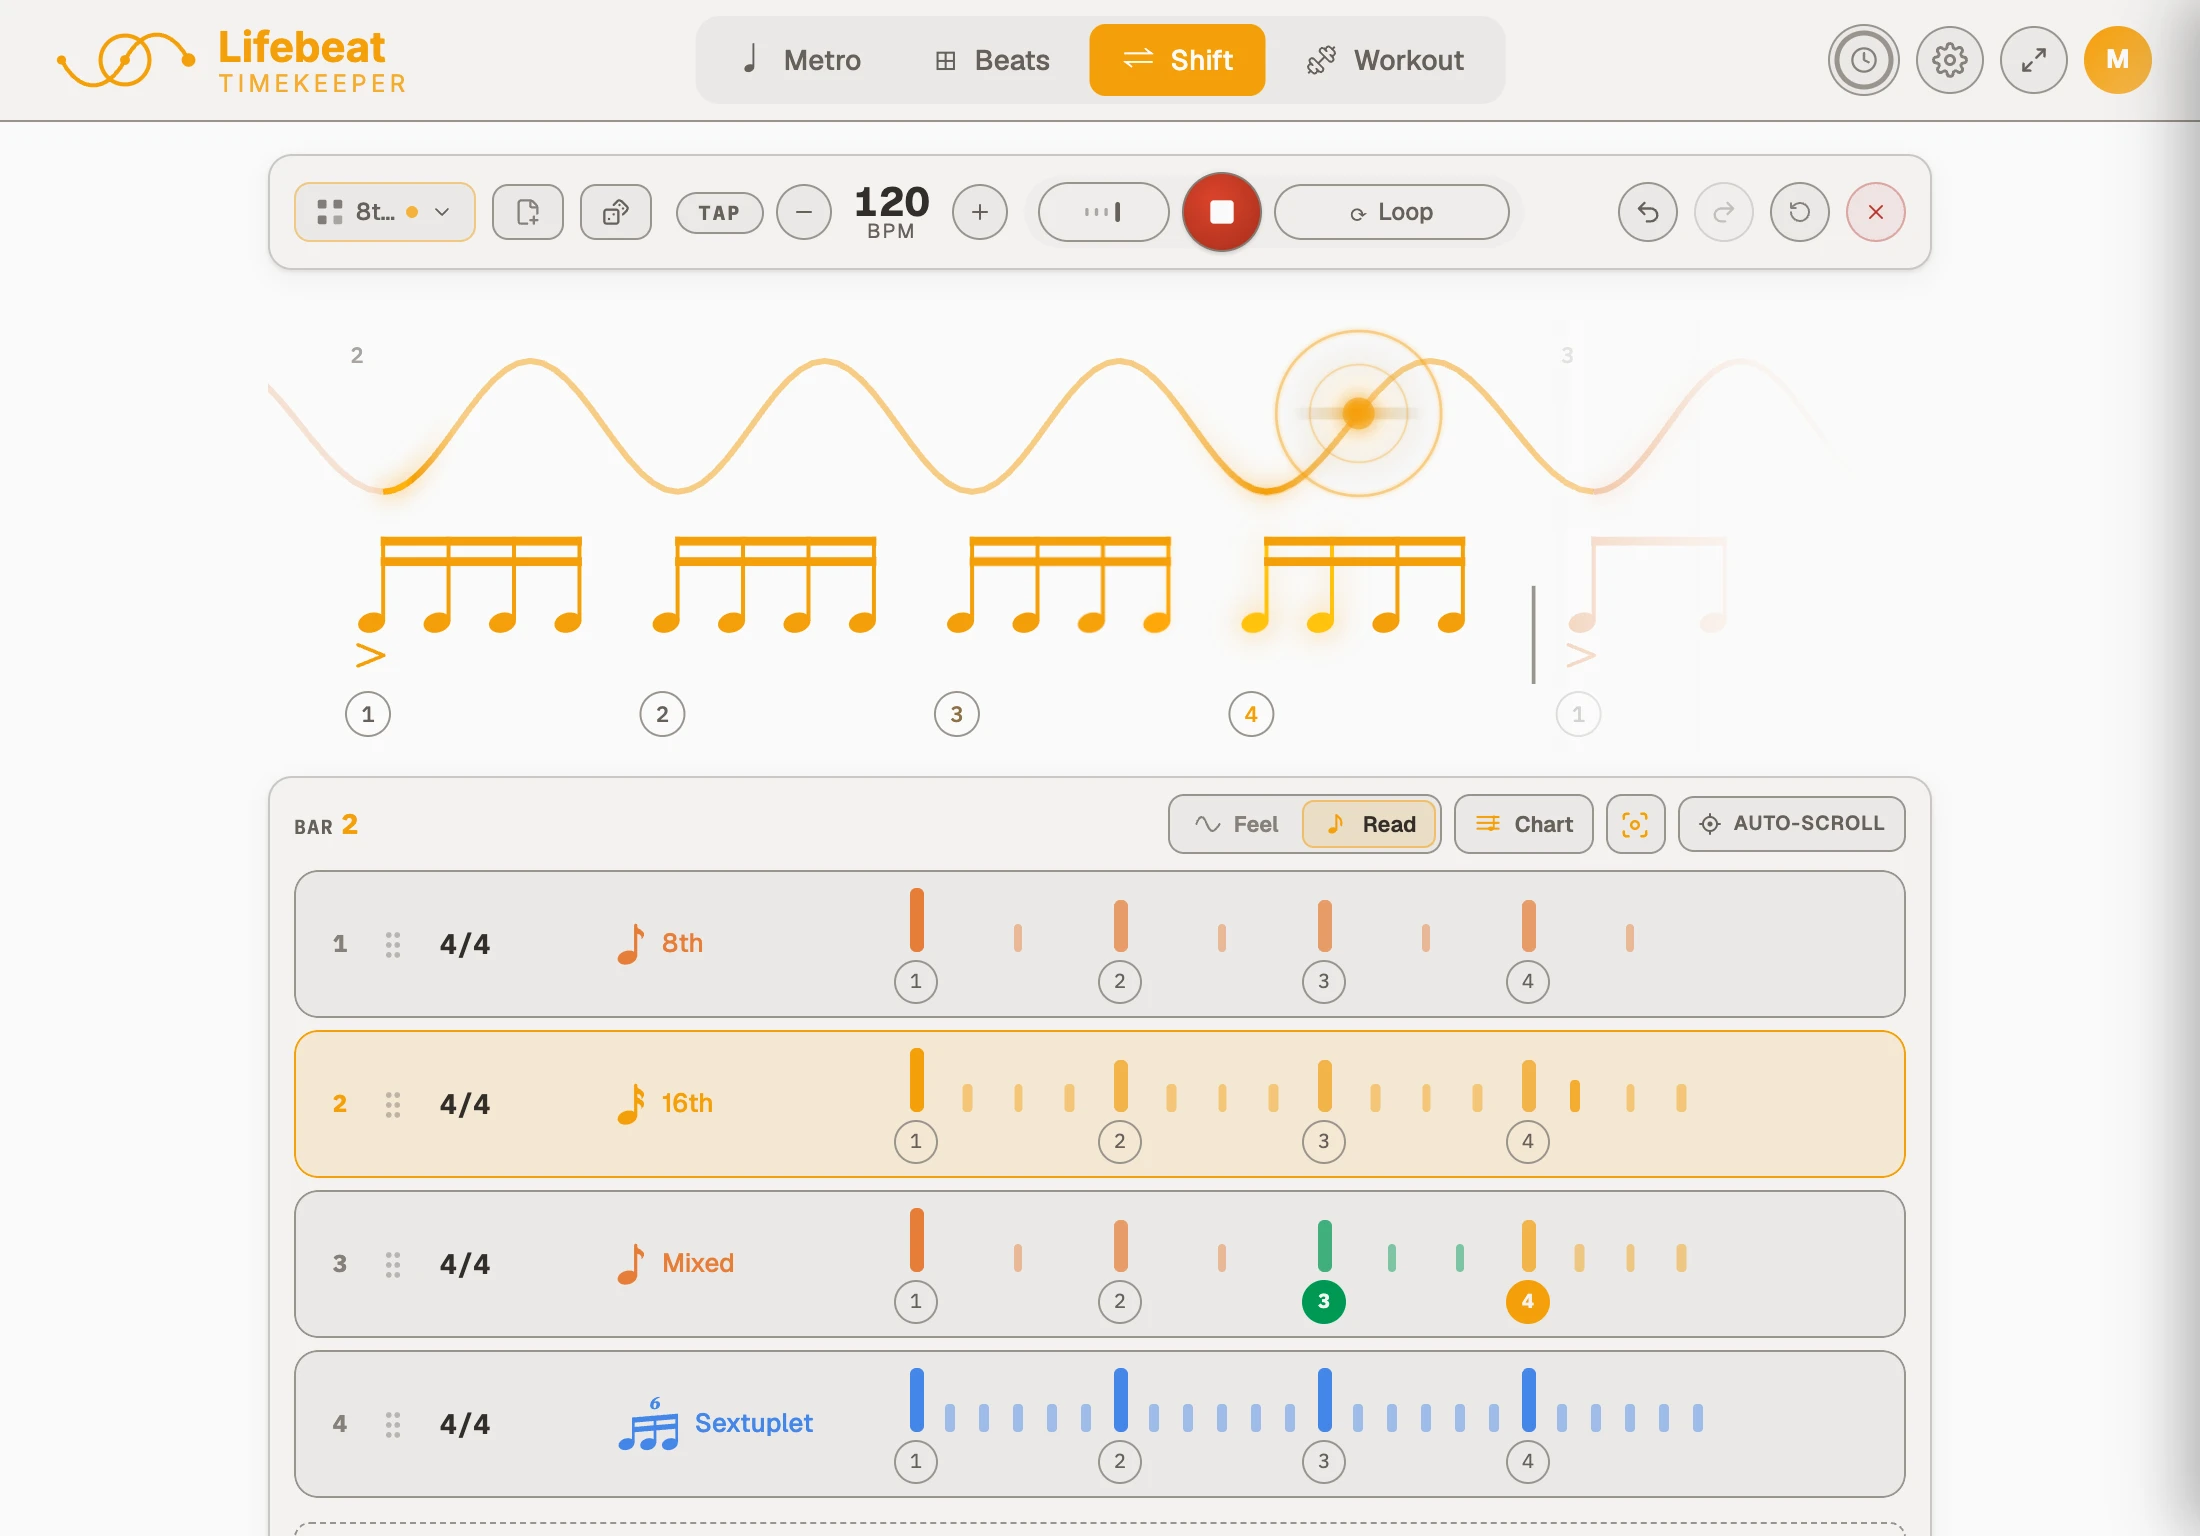Open the M user profile avatar

(2117, 60)
